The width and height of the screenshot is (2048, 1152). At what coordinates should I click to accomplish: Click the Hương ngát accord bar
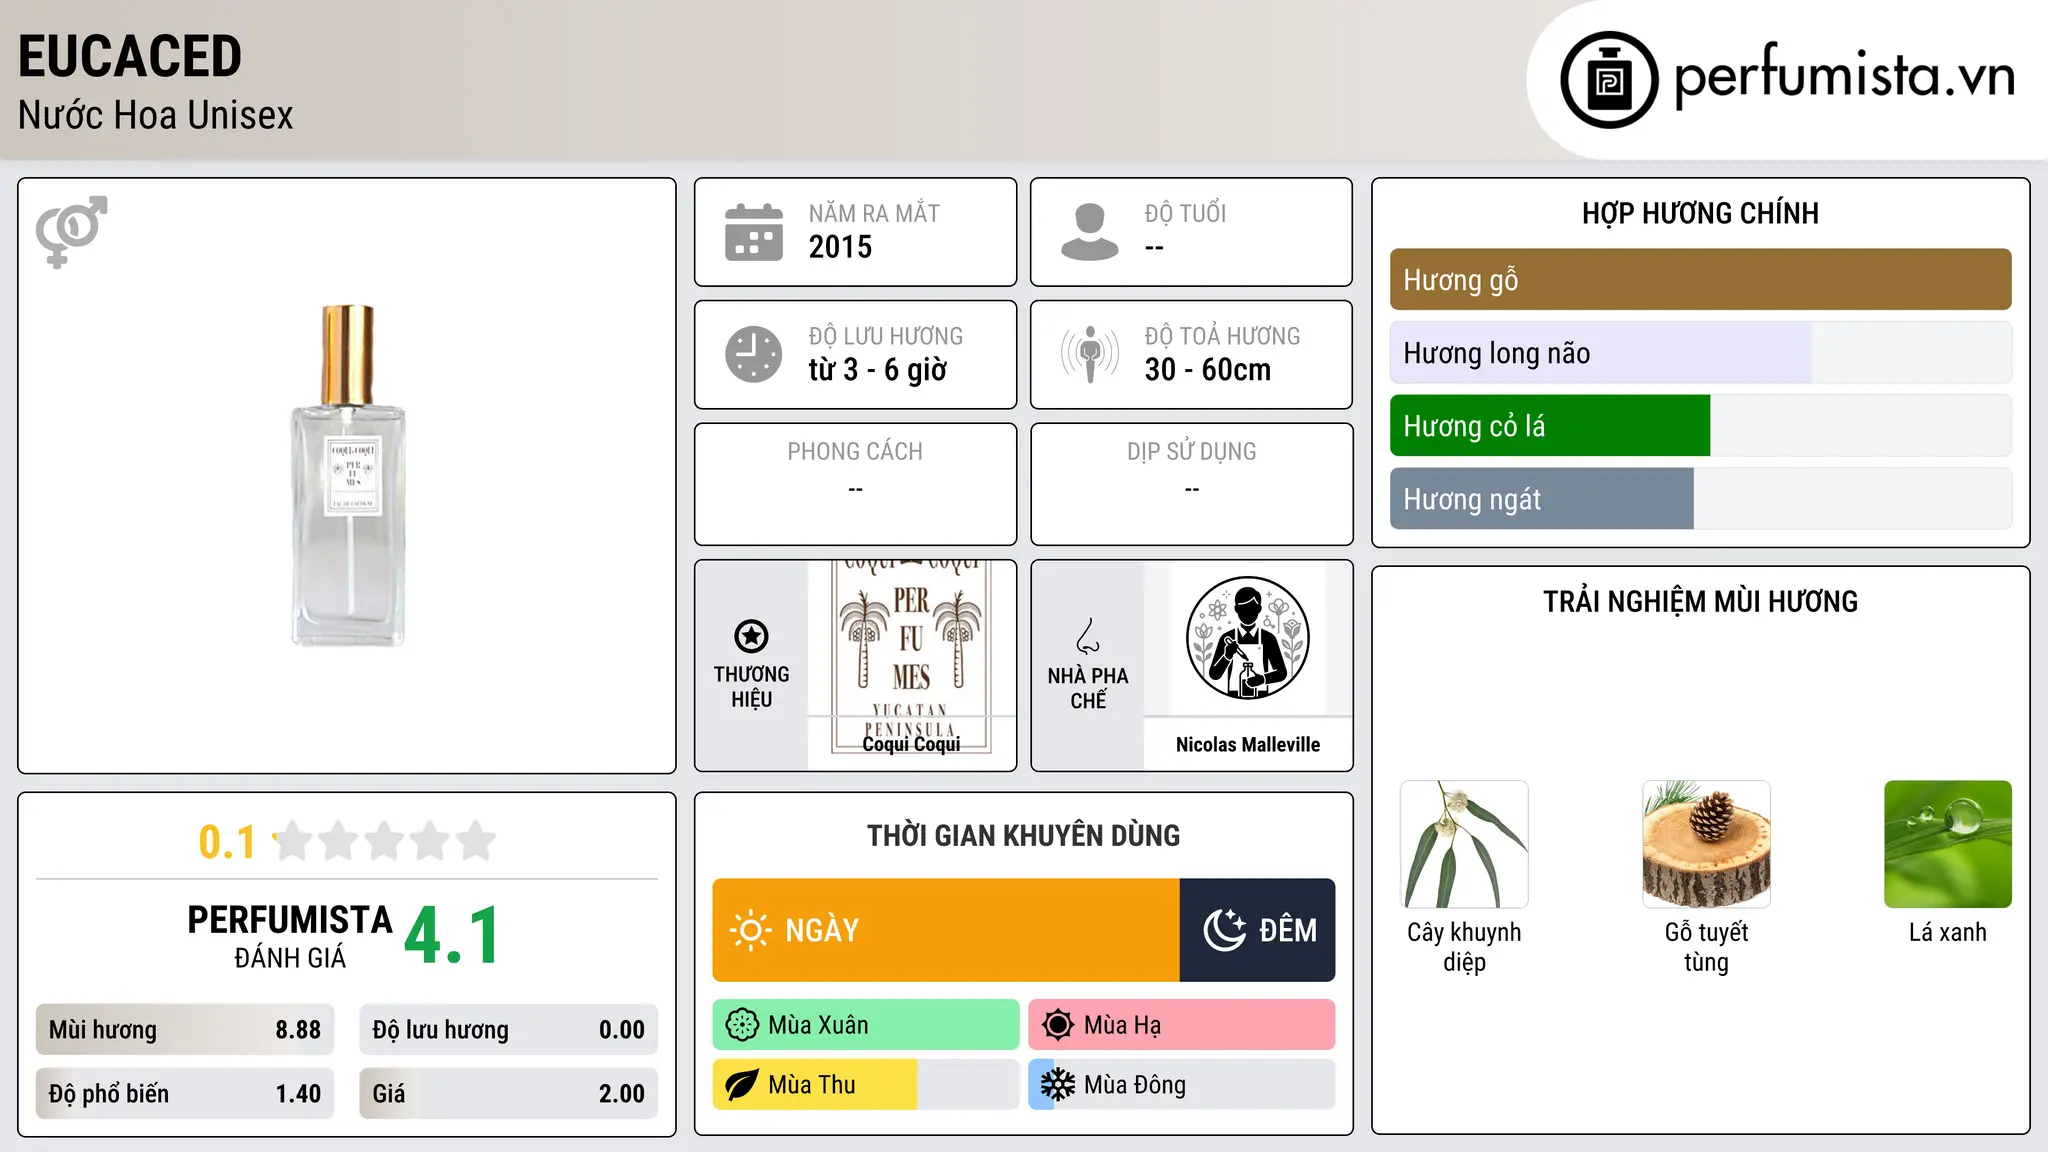pos(1700,499)
